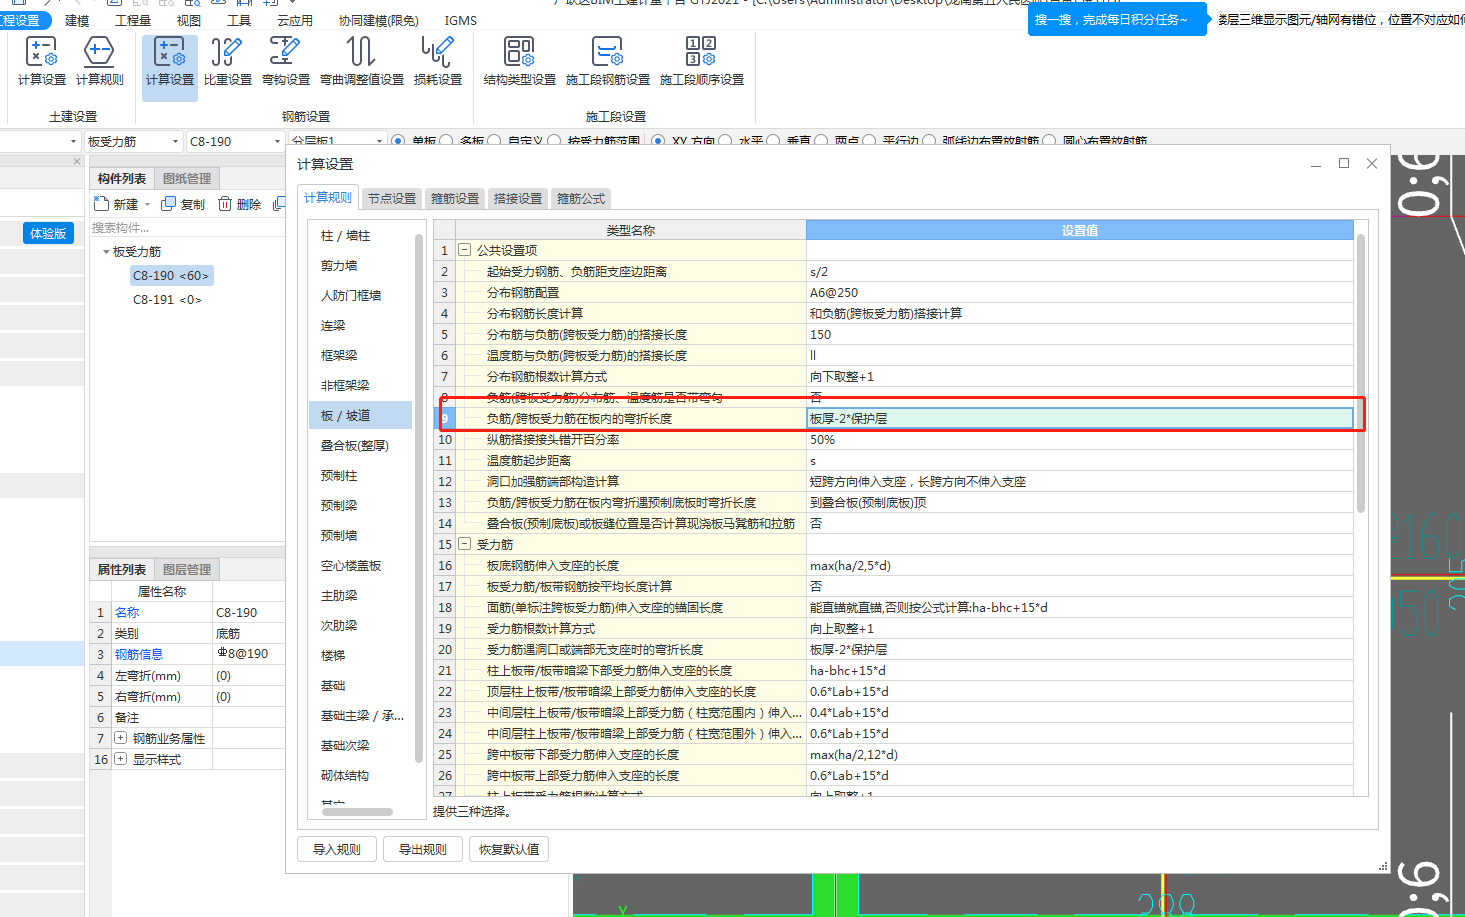
Task: Click 搜索构件 search field
Action: pos(186,228)
